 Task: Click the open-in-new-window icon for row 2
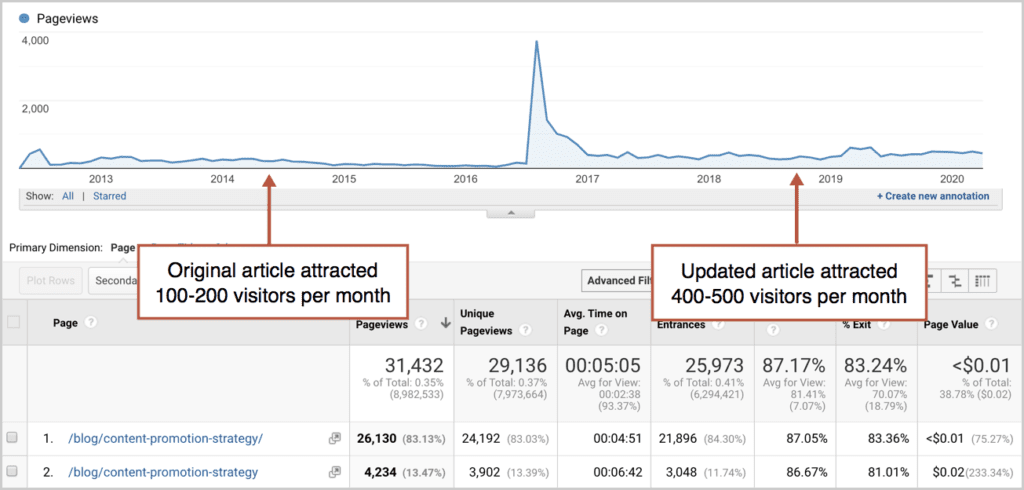[x=334, y=472]
